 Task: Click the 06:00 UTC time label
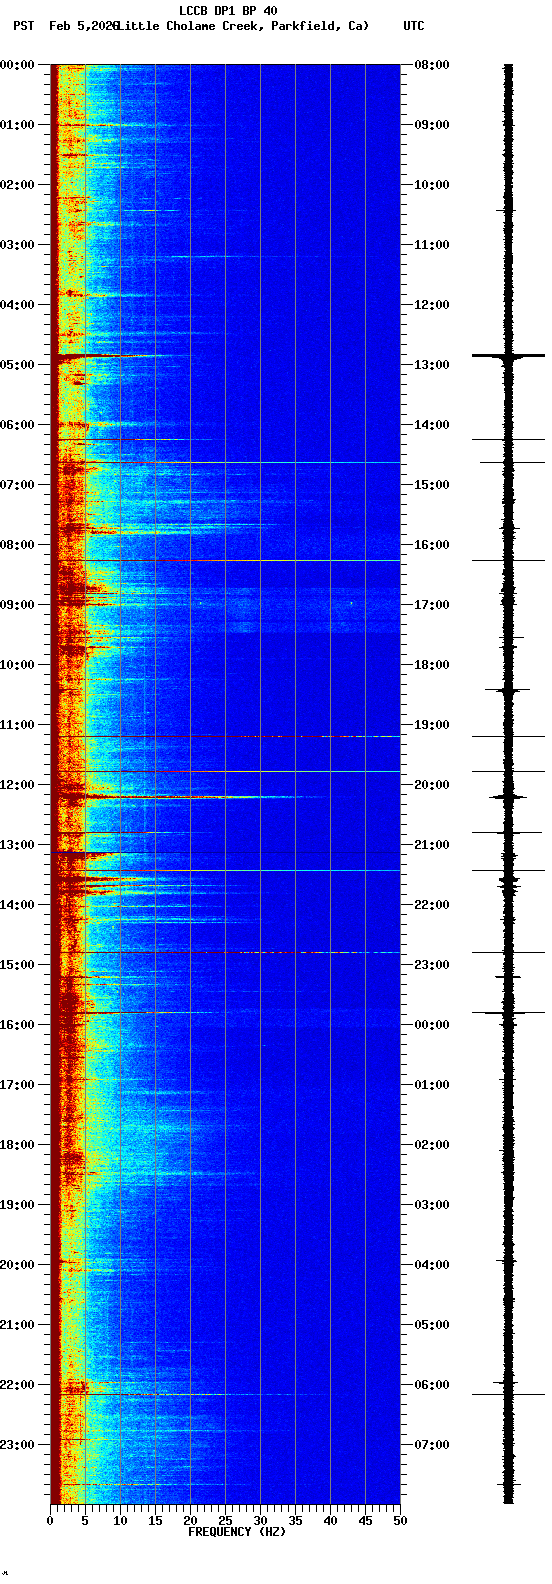point(431,1385)
